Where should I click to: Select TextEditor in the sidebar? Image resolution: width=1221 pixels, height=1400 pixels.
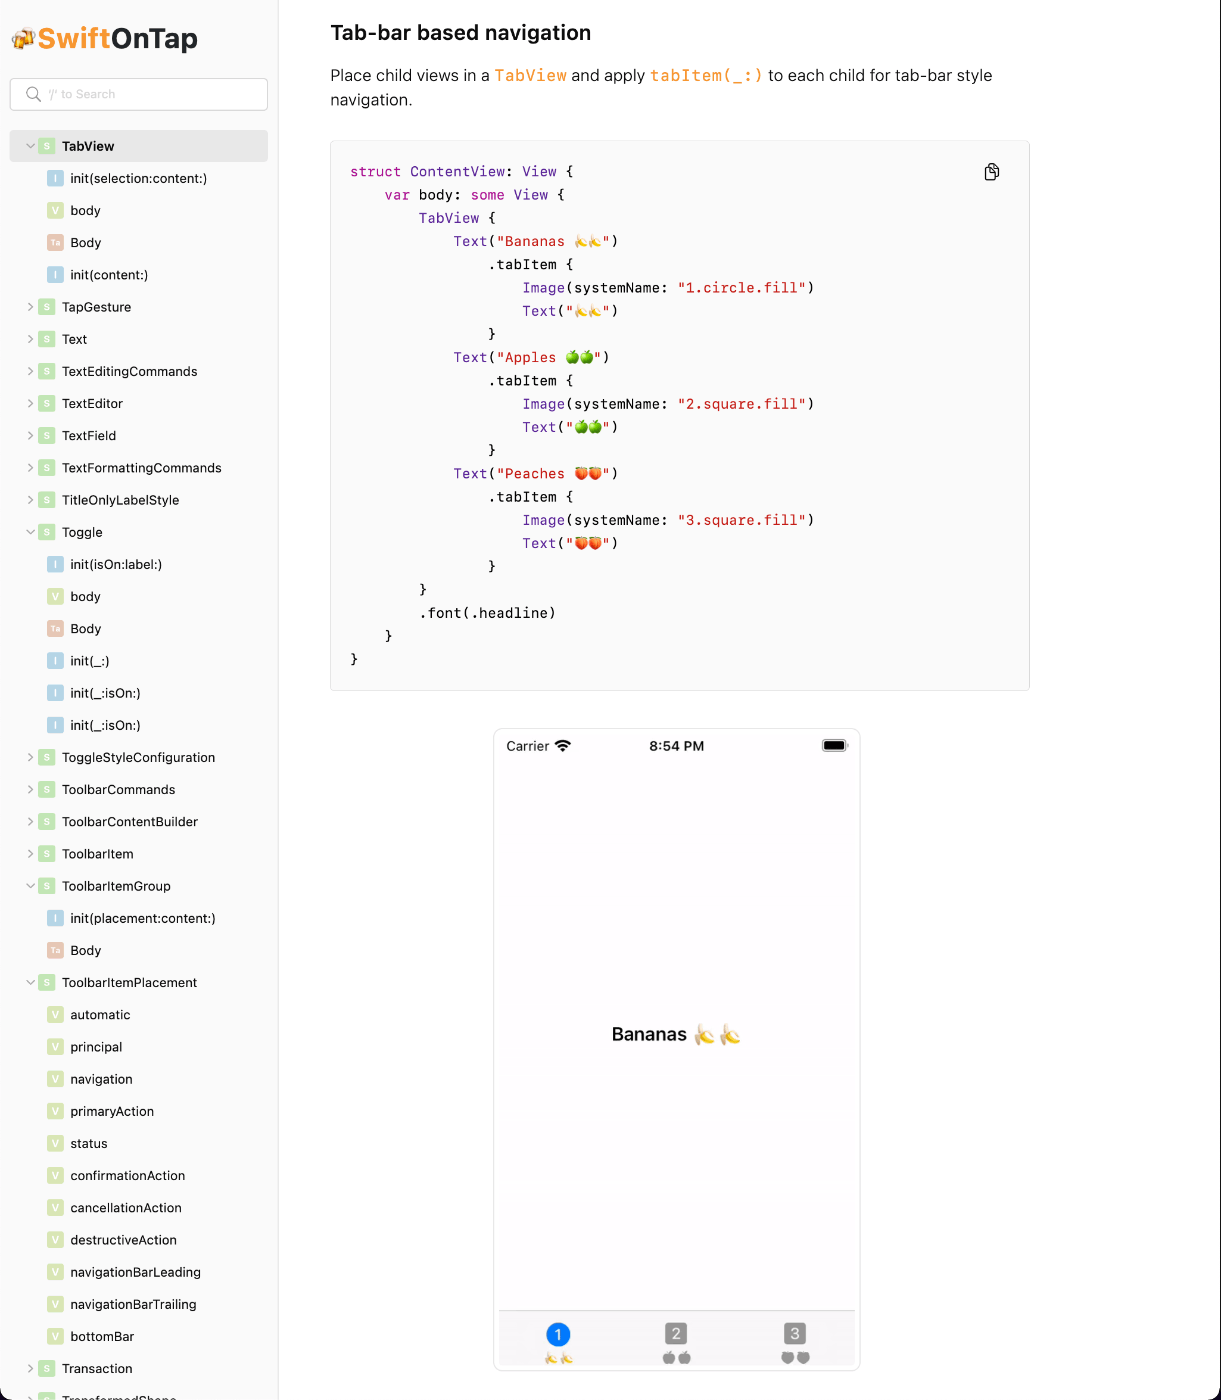point(91,403)
